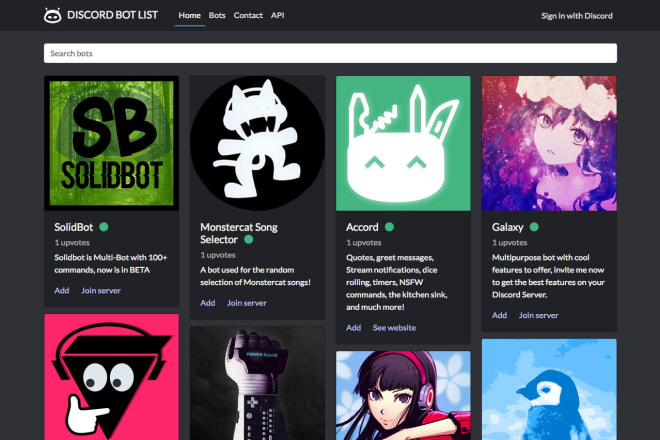Image resolution: width=660 pixels, height=440 pixels.
Task: Click the SolidBot name heading
Action: click(x=74, y=227)
